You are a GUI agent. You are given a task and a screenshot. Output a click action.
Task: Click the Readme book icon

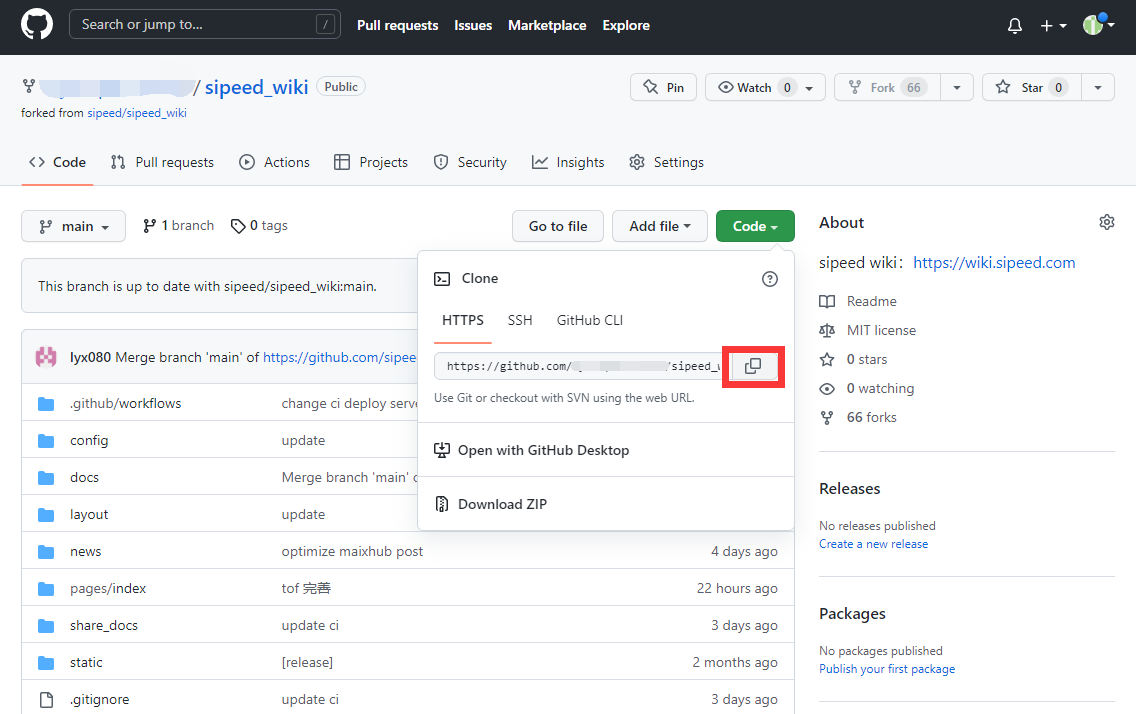tap(827, 301)
